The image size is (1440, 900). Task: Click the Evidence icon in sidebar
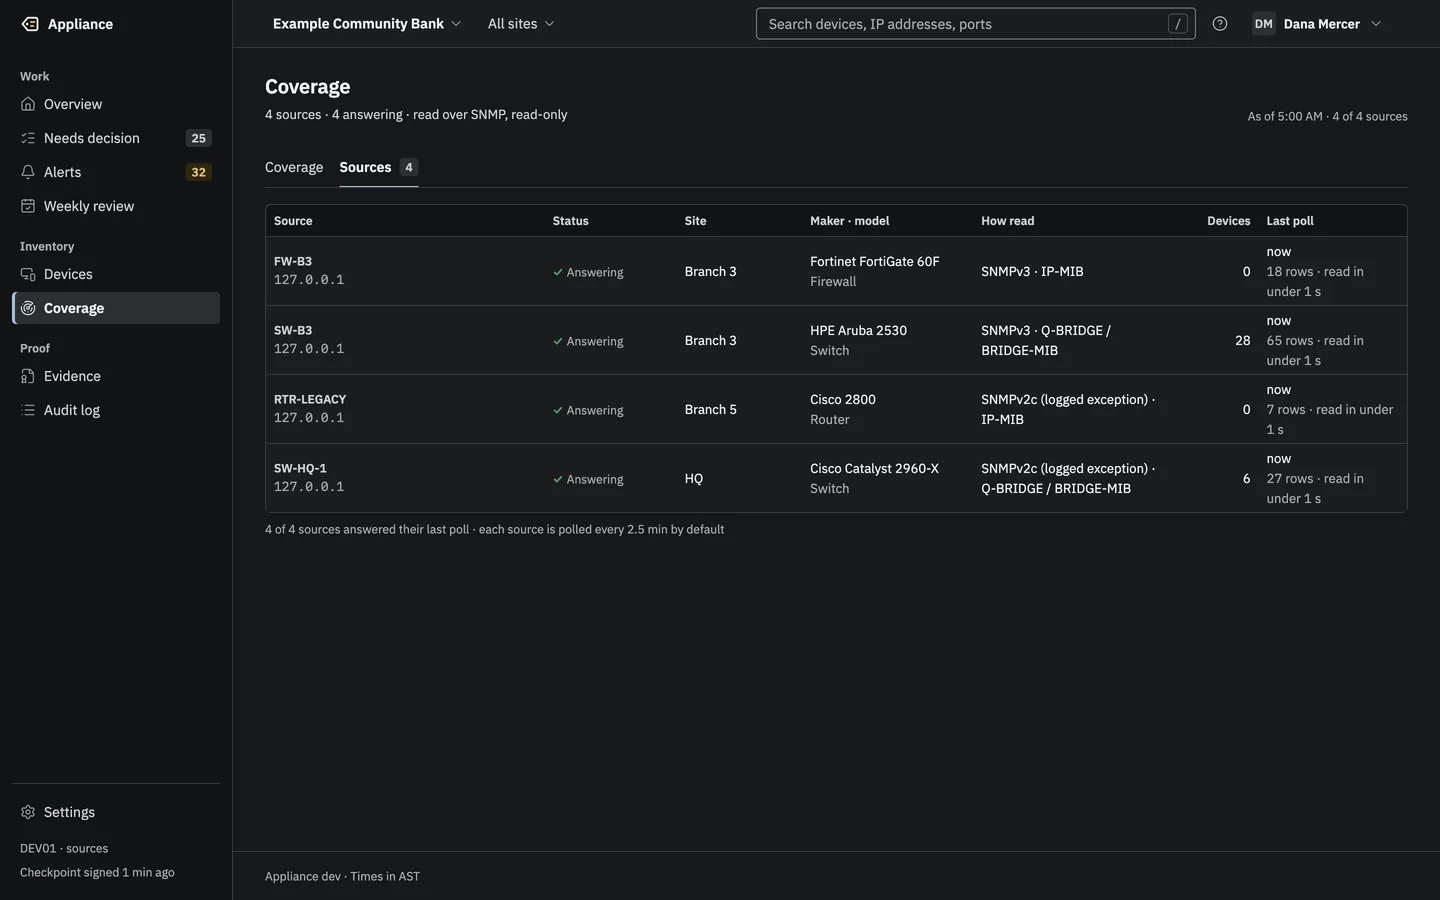tap(28, 376)
